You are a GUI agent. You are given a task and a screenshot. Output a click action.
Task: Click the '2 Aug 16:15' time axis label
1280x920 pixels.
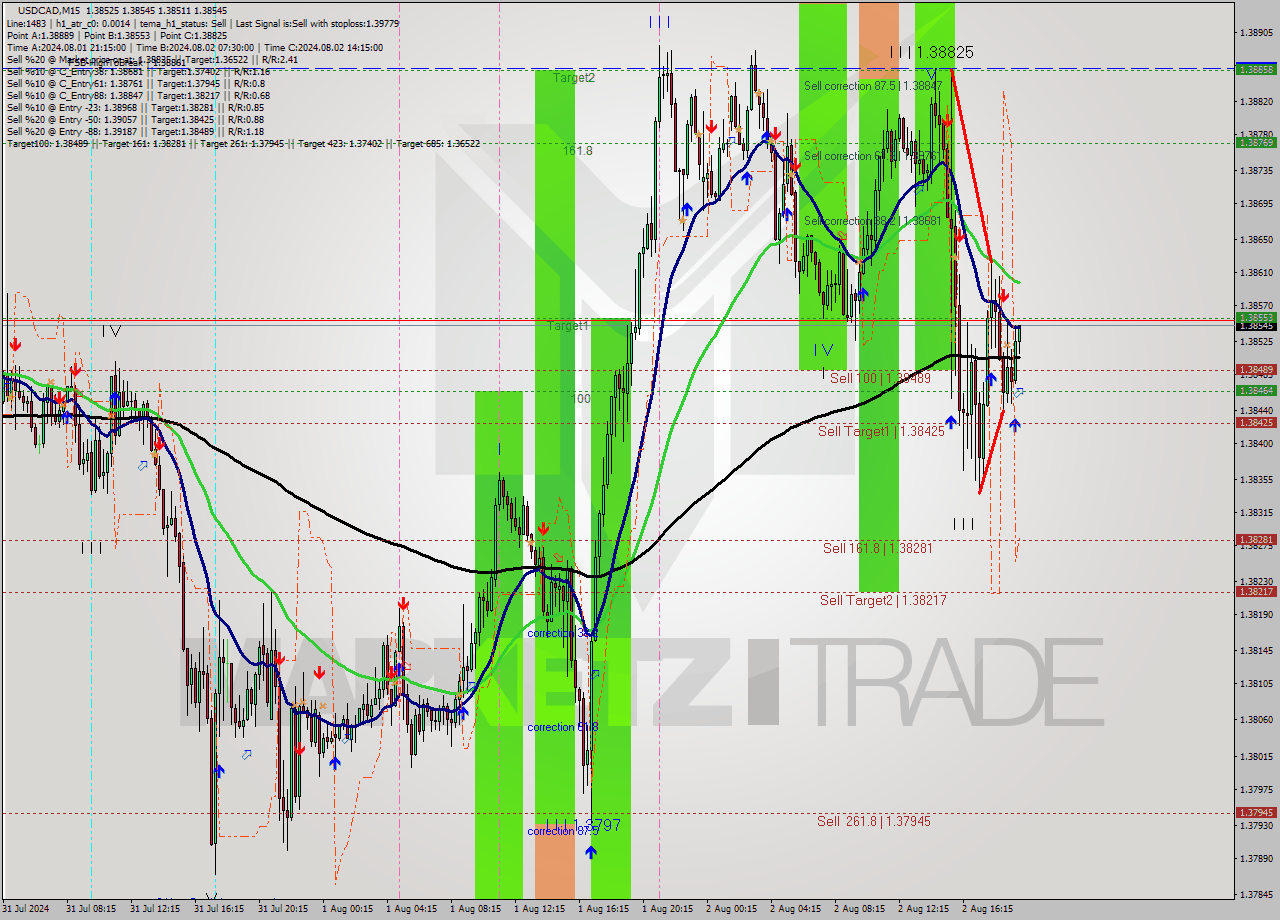pyautogui.click(x=987, y=909)
